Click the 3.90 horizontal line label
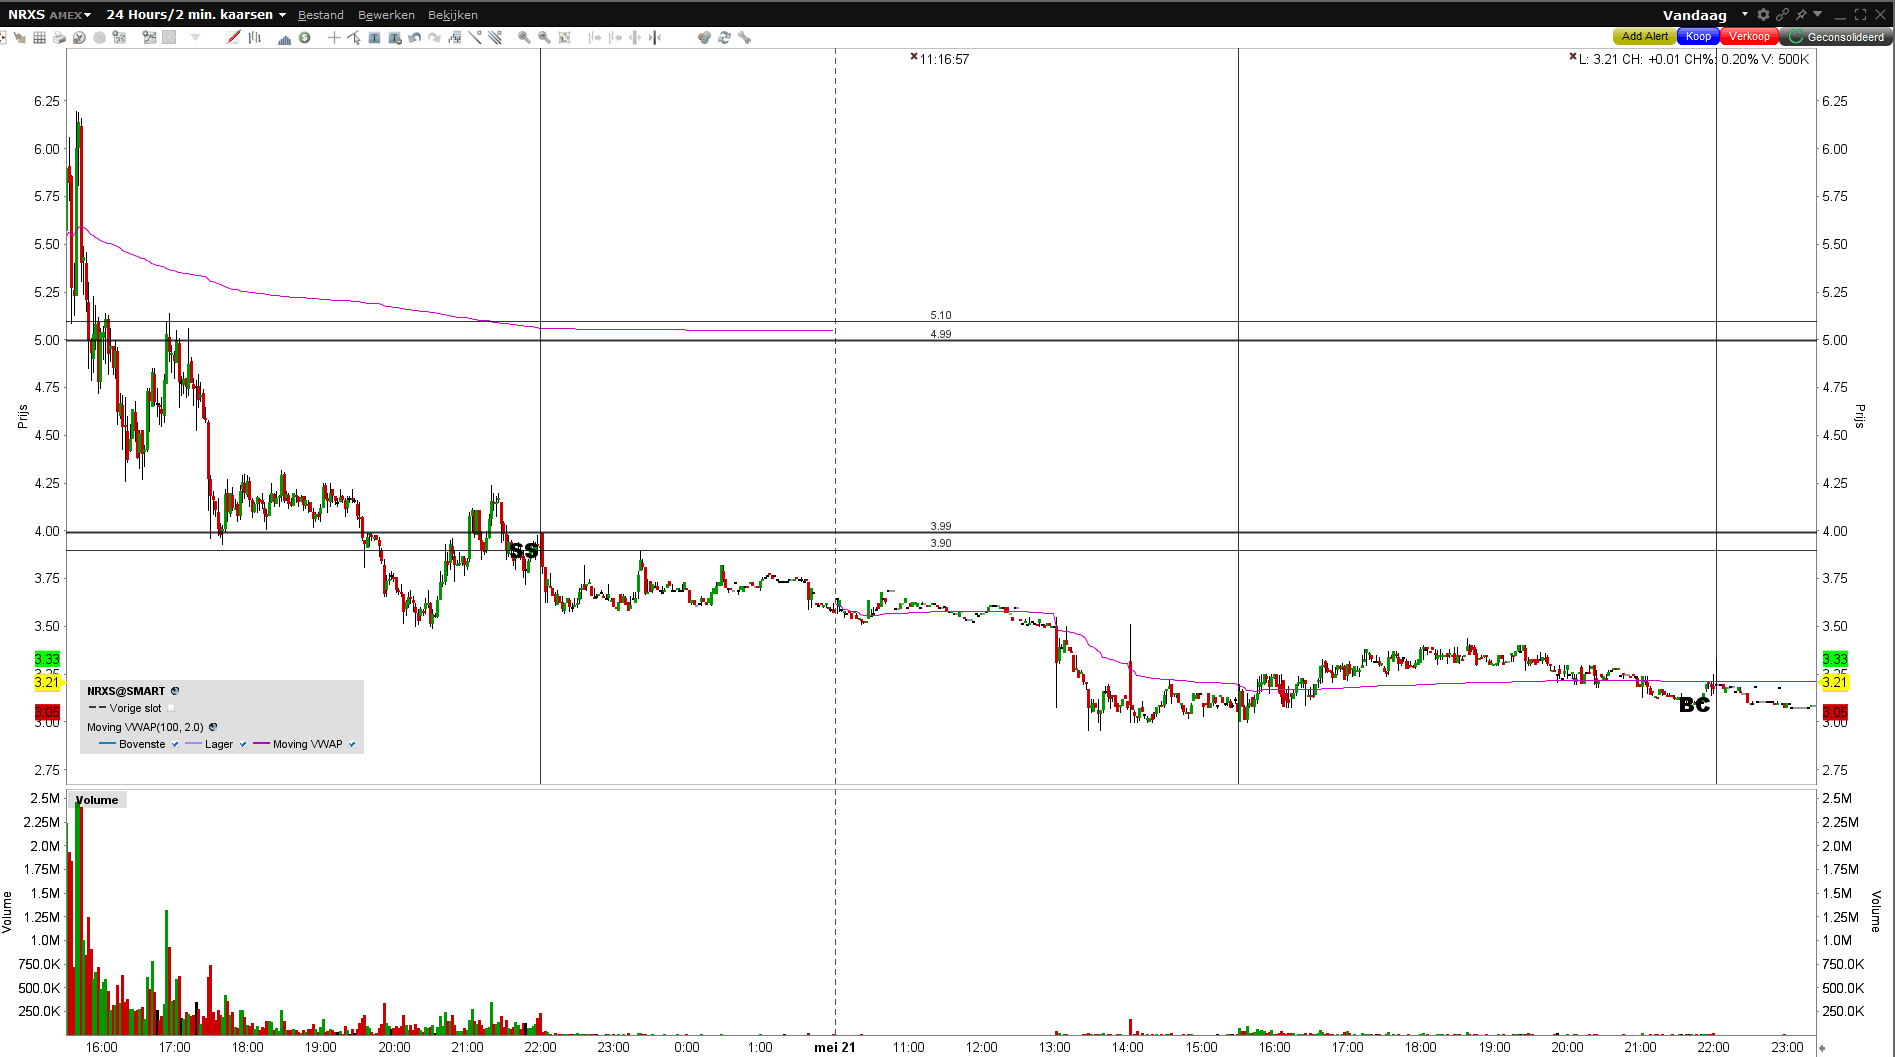This screenshot has width=1895, height=1057. coord(941,543)
